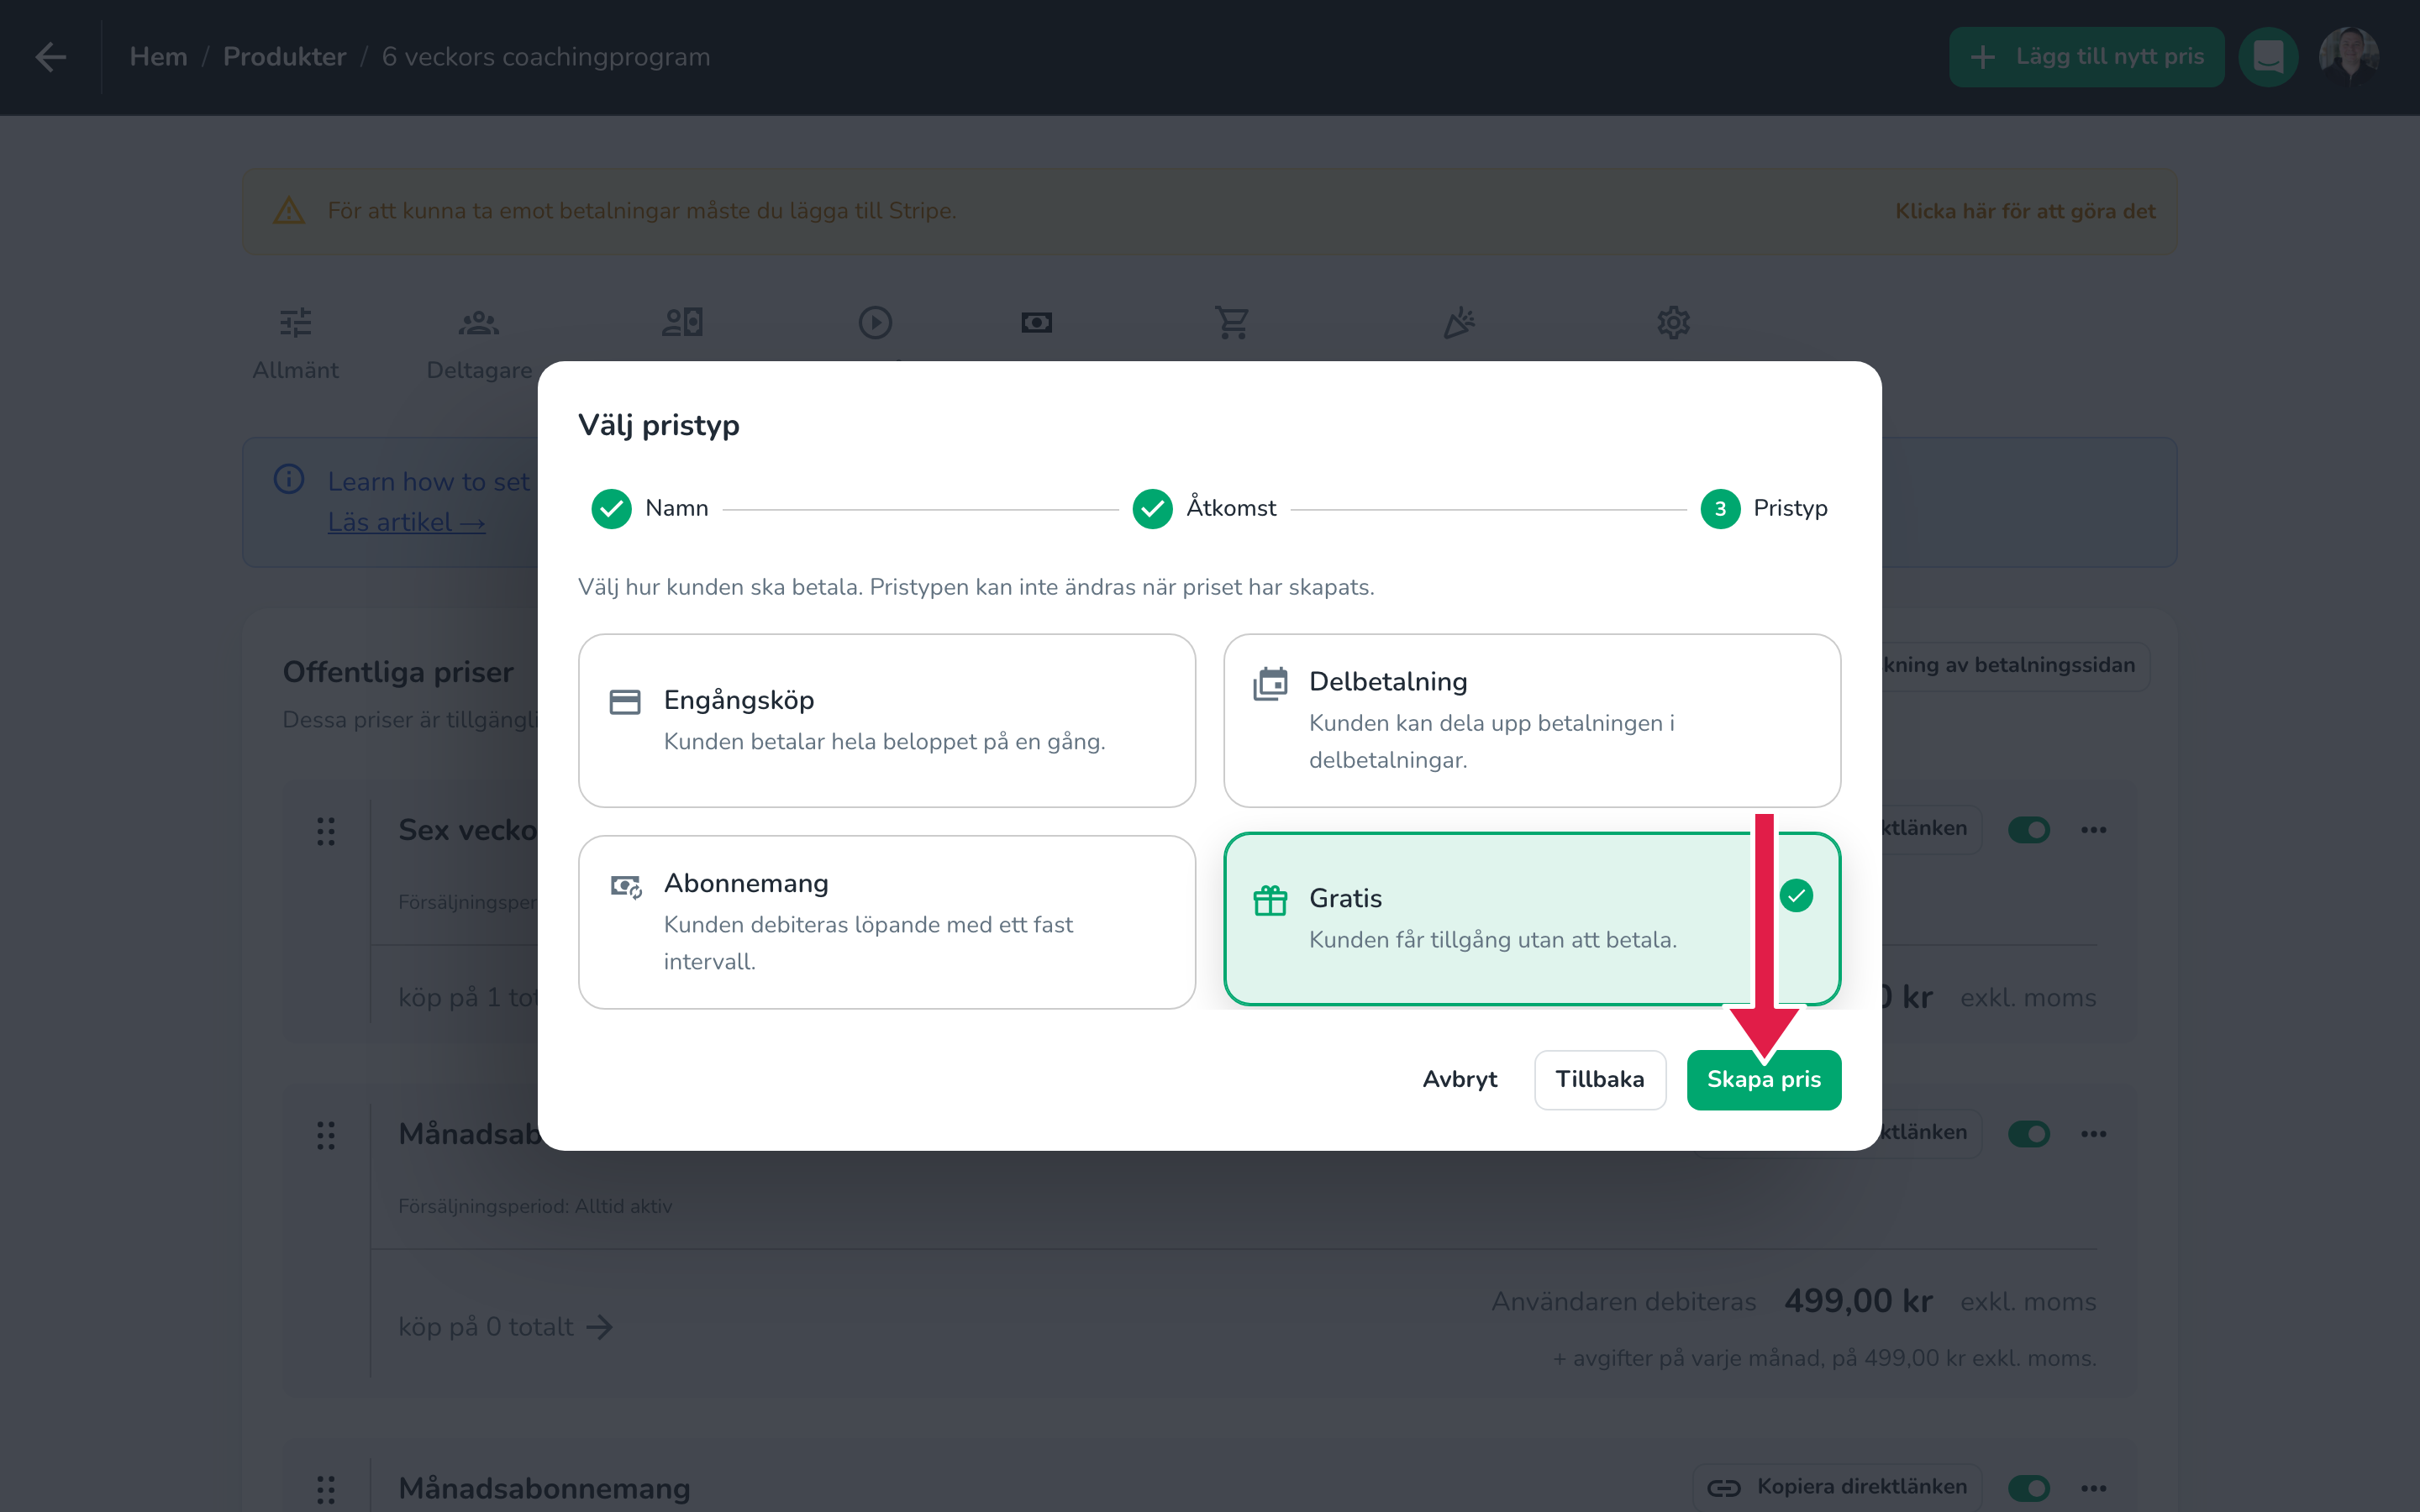The height and width of the screenshot is (1512, 2420).
Task: Go to the Namn step
Action: pyautogui.click(x=650, y=509)
